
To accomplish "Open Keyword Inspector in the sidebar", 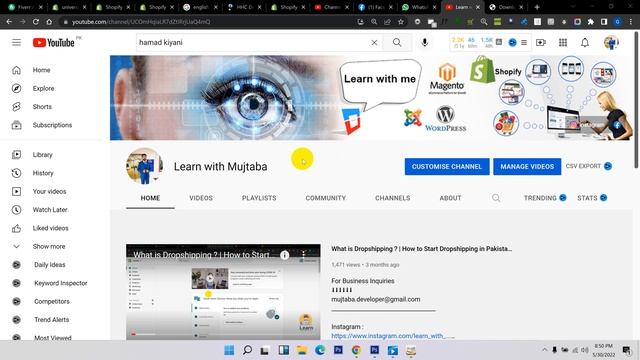I will click(x=60, y=283).
